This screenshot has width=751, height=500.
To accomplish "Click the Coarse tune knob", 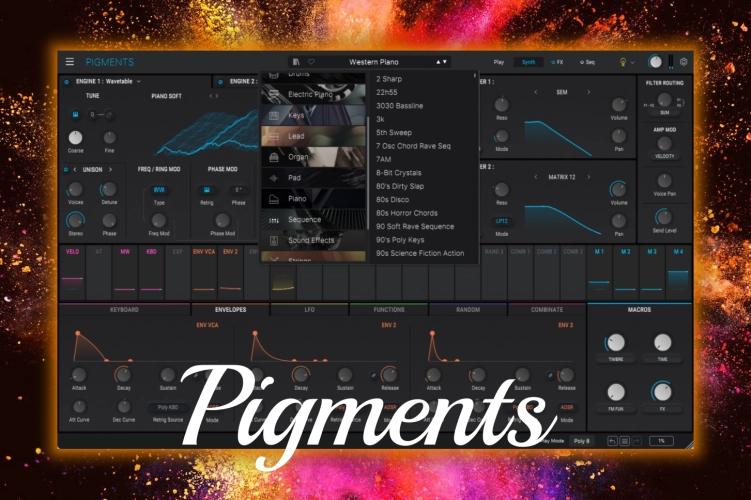I will [75, 138].
